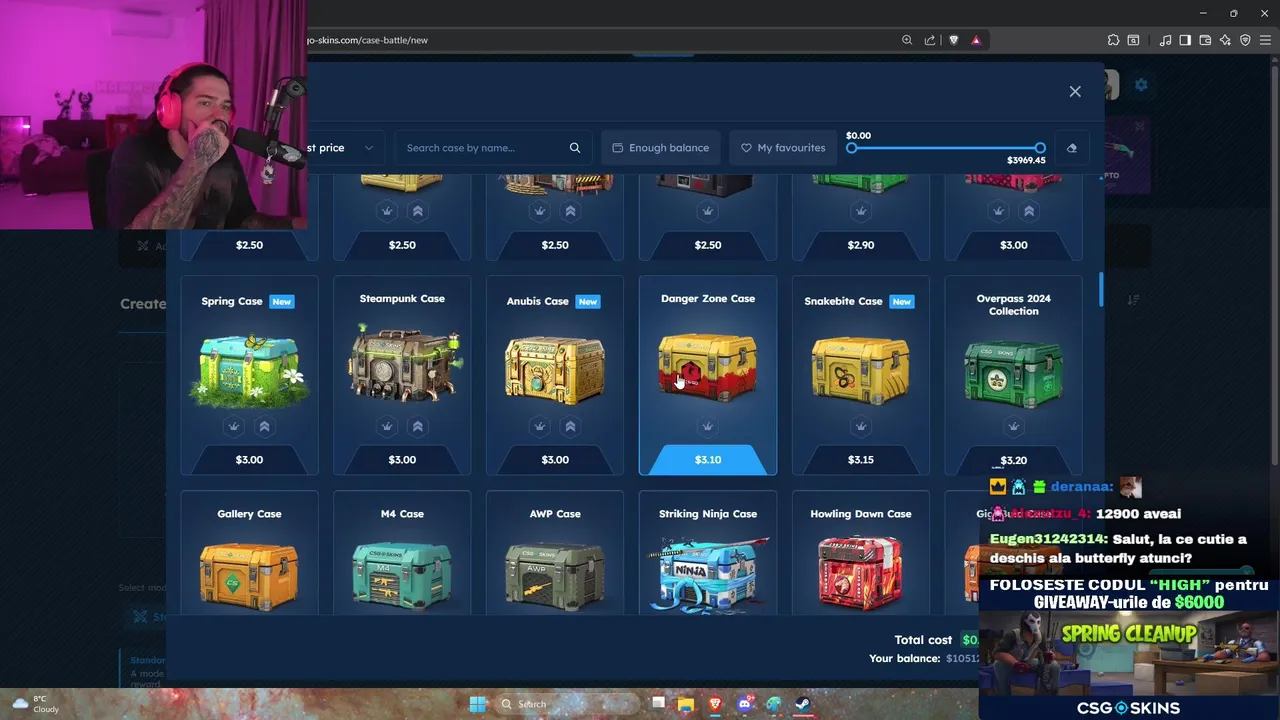The width and height of the screenshot is (1280, 720).
Task: Open File Explorer from the taskbar
Action: [x=686, y=704]
